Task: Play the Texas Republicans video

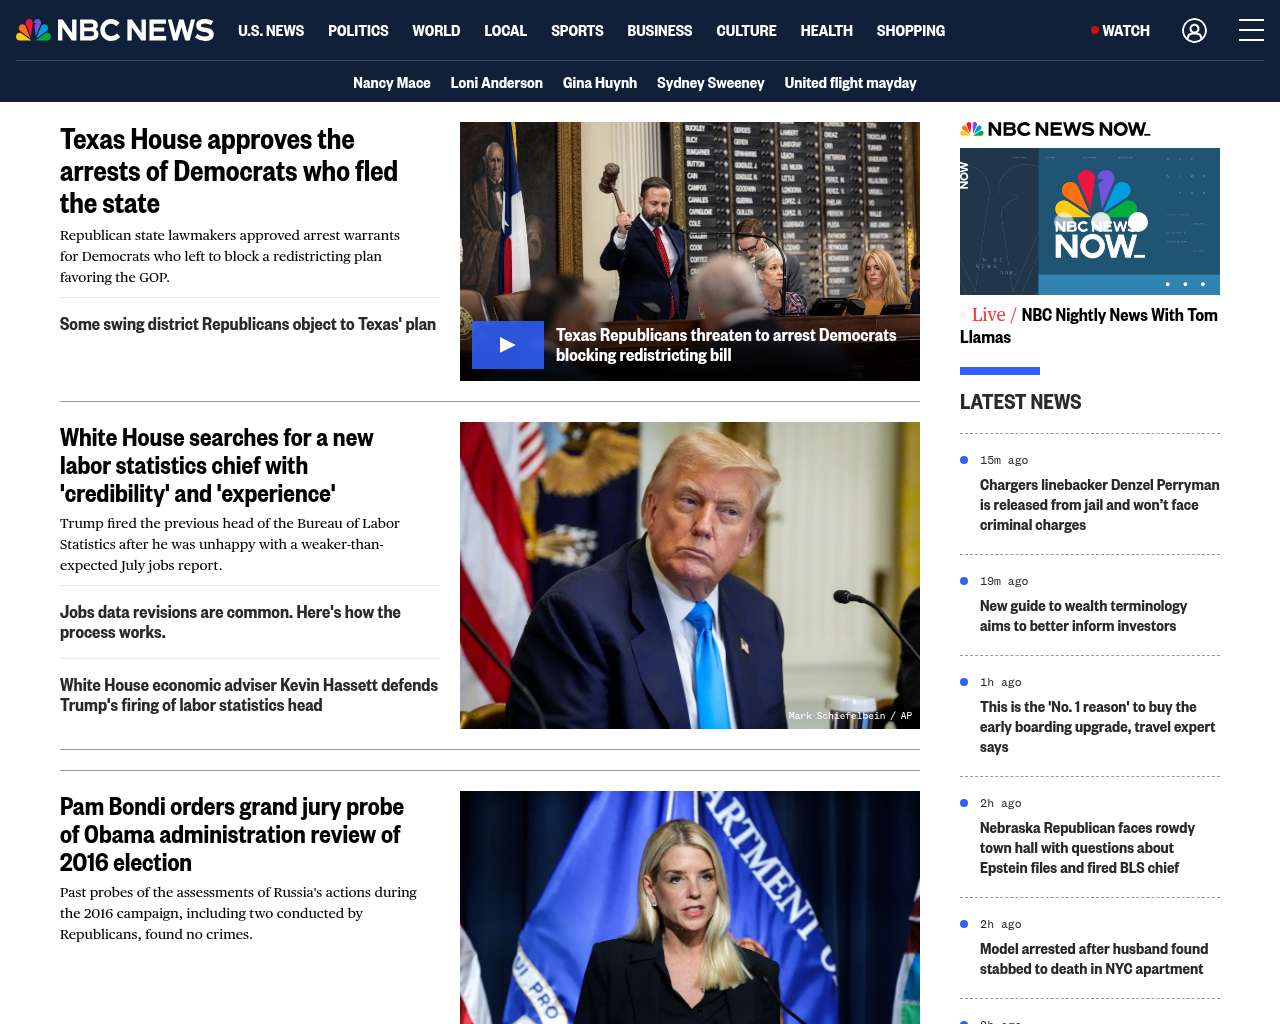Action: (x=508, y=345)
